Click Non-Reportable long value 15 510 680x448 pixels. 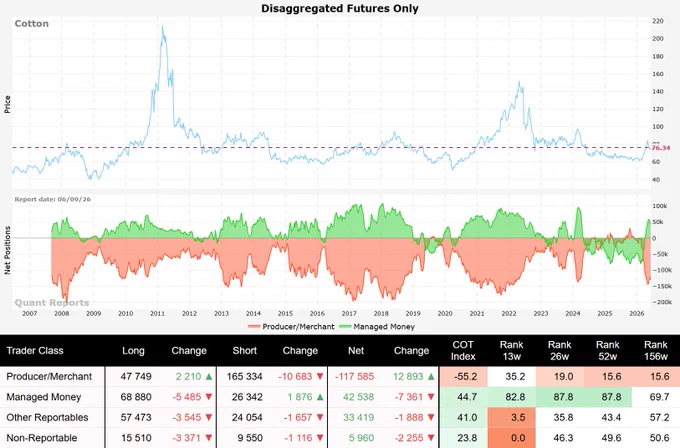pyautogui.click(x=136, y=438)
